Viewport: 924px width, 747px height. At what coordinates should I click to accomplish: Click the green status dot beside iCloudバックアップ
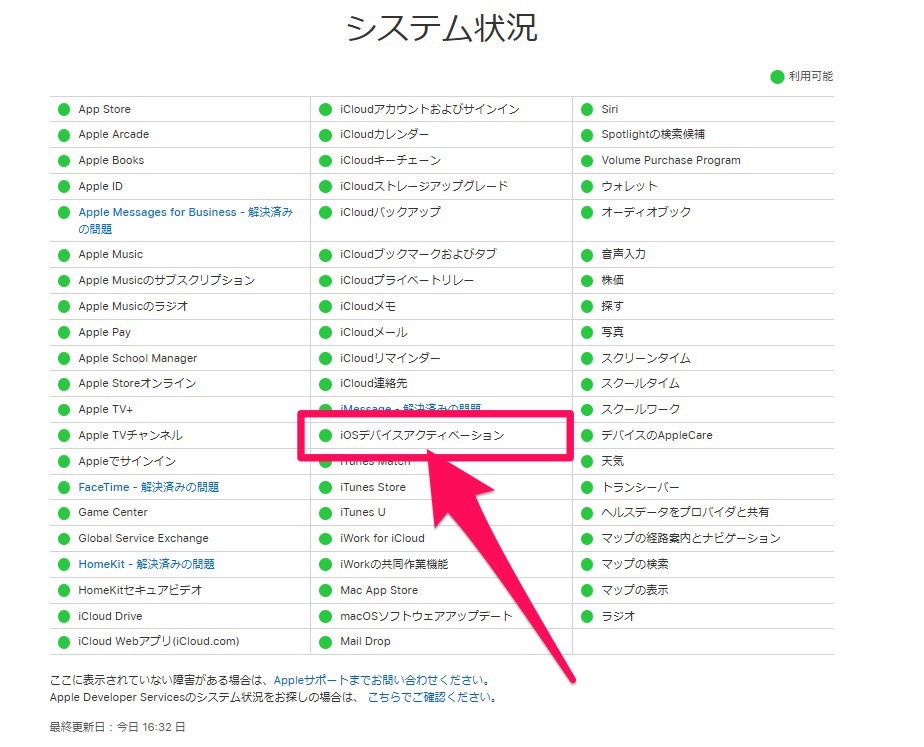pyautogui.click(x=325, y=213)
